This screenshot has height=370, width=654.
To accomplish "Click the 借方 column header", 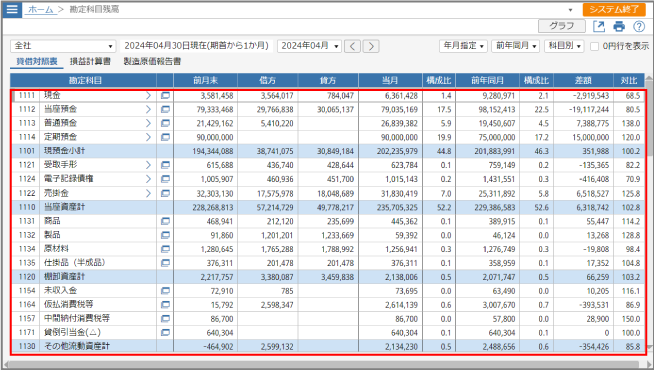I will tap(268, 81).
